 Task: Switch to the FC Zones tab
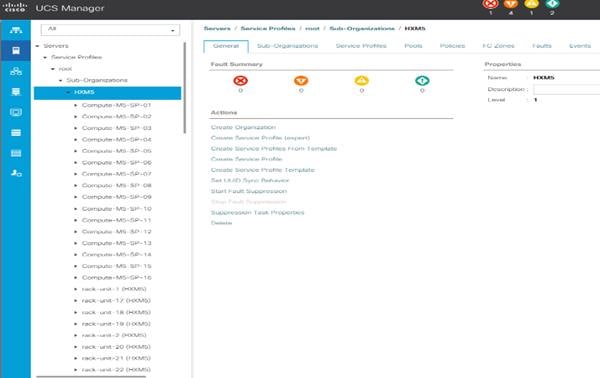click(498, 46)
